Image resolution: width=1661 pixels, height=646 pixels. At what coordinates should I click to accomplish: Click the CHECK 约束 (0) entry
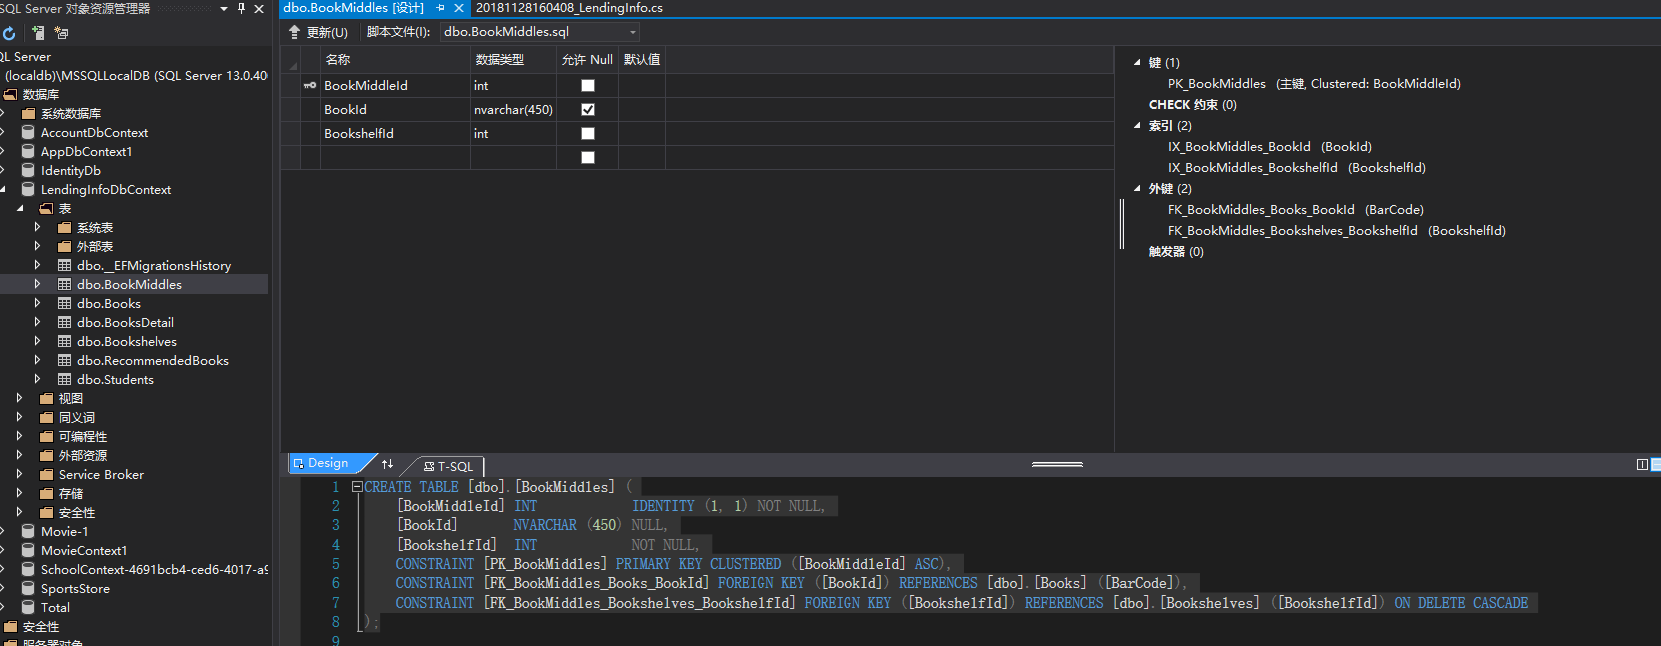[1193, 105]
